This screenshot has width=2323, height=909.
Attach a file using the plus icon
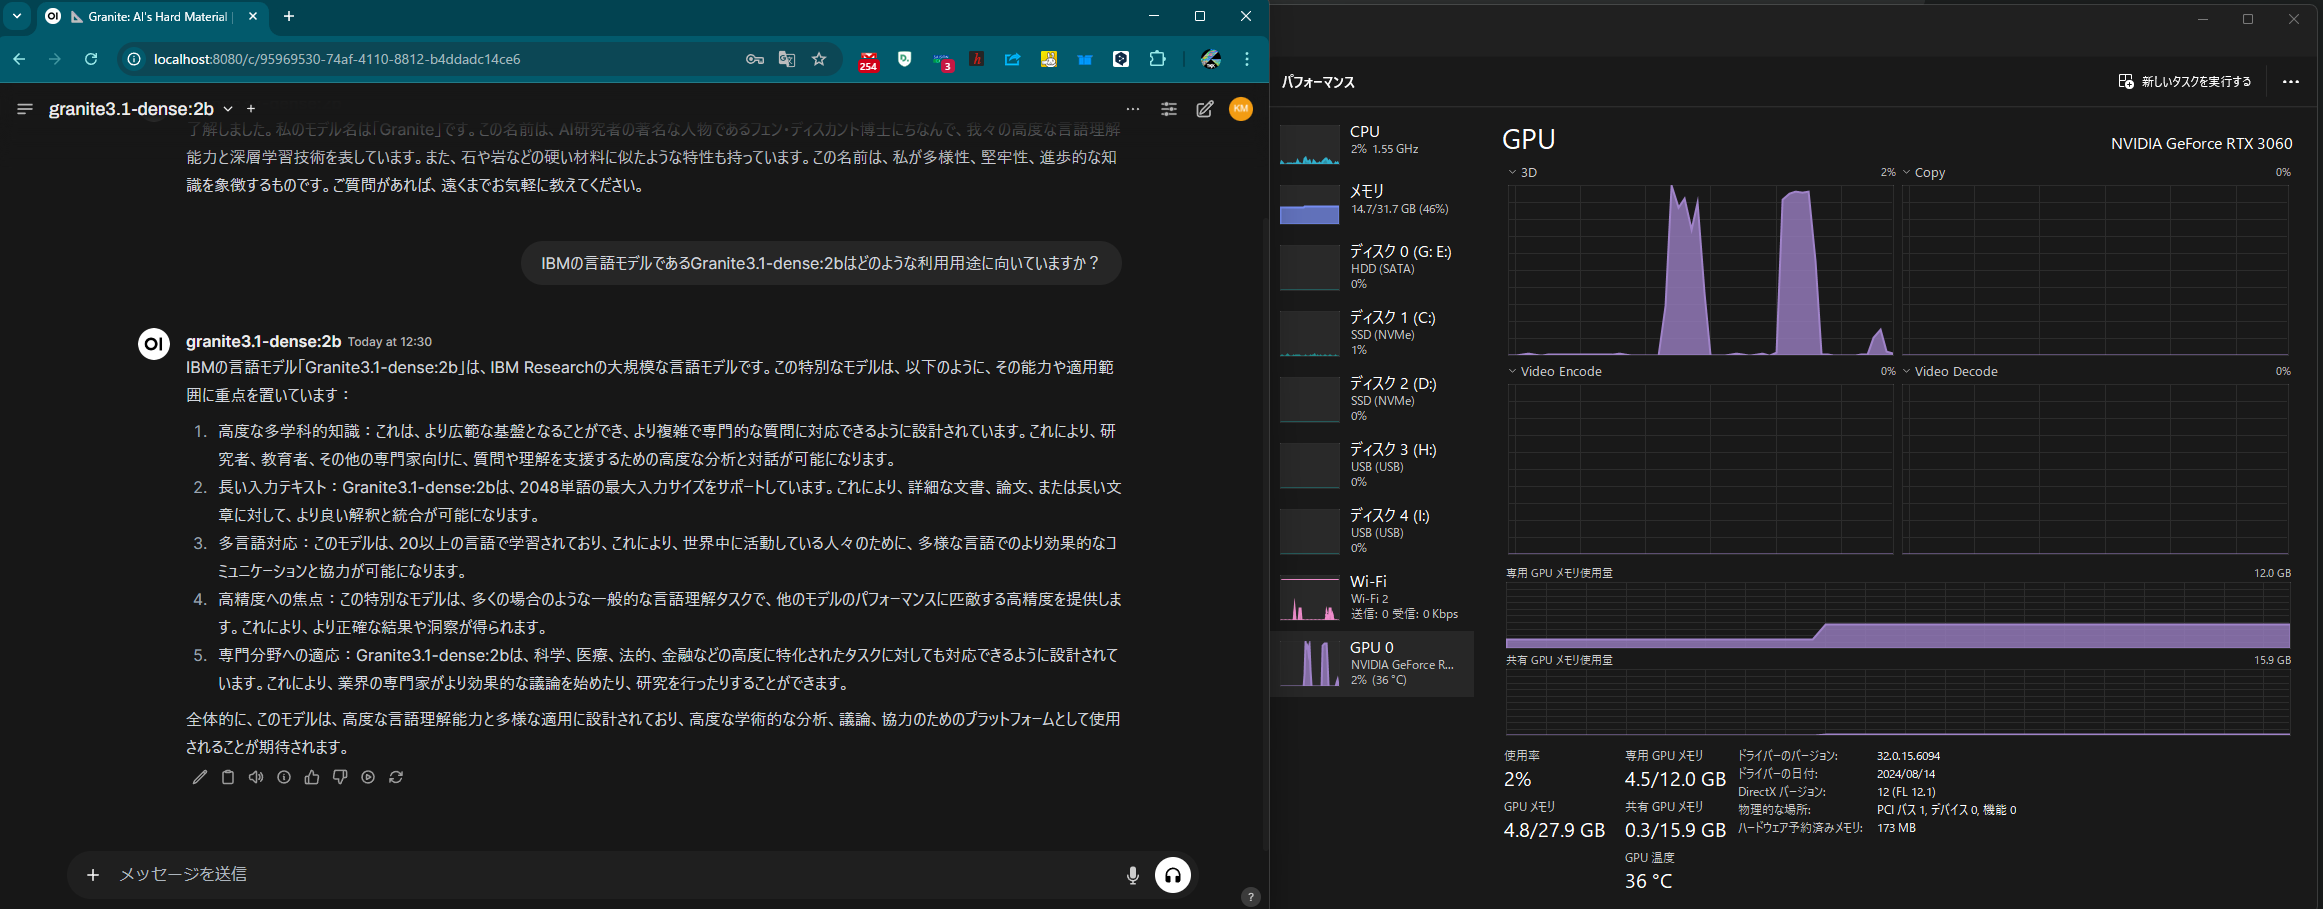93,874
